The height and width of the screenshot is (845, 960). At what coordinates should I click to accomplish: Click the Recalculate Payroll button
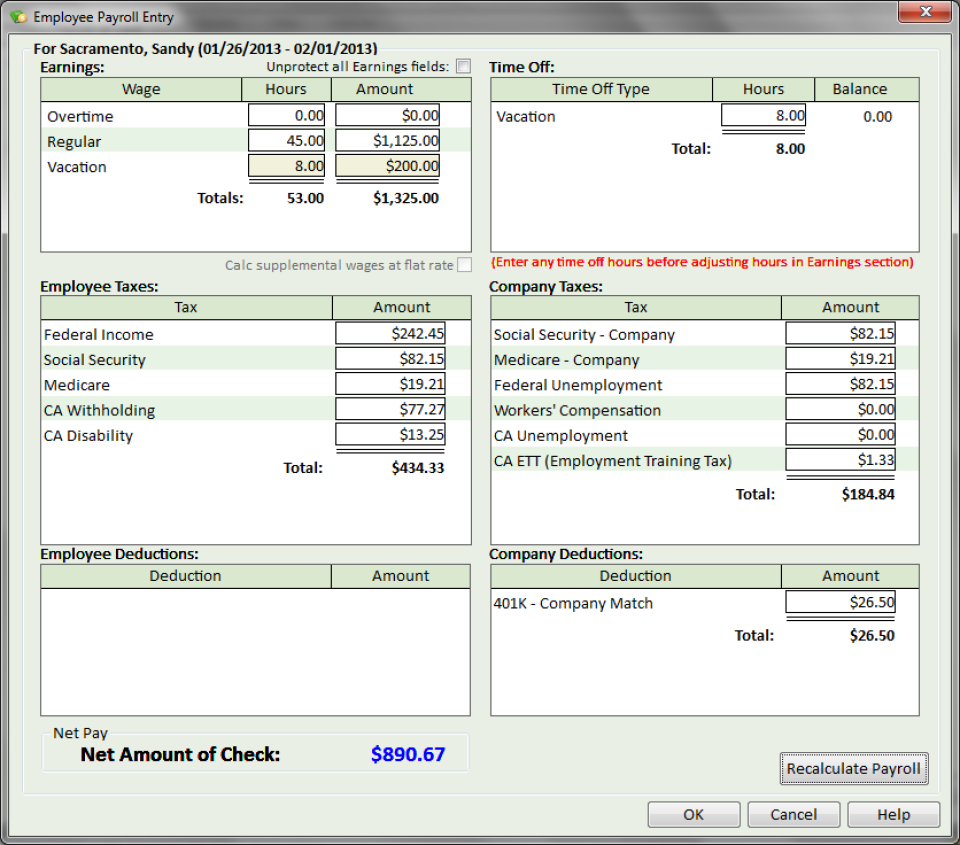853,769
